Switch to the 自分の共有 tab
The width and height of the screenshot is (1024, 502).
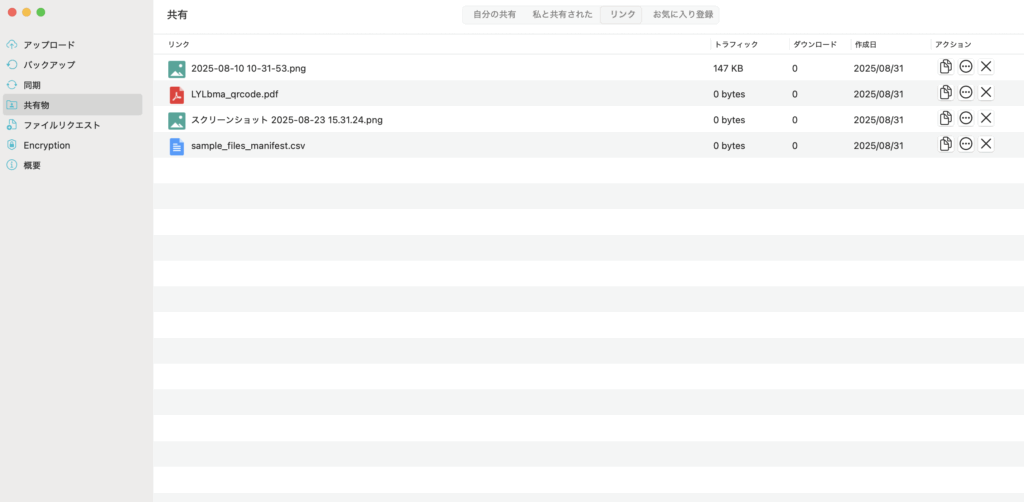(494, 15)
